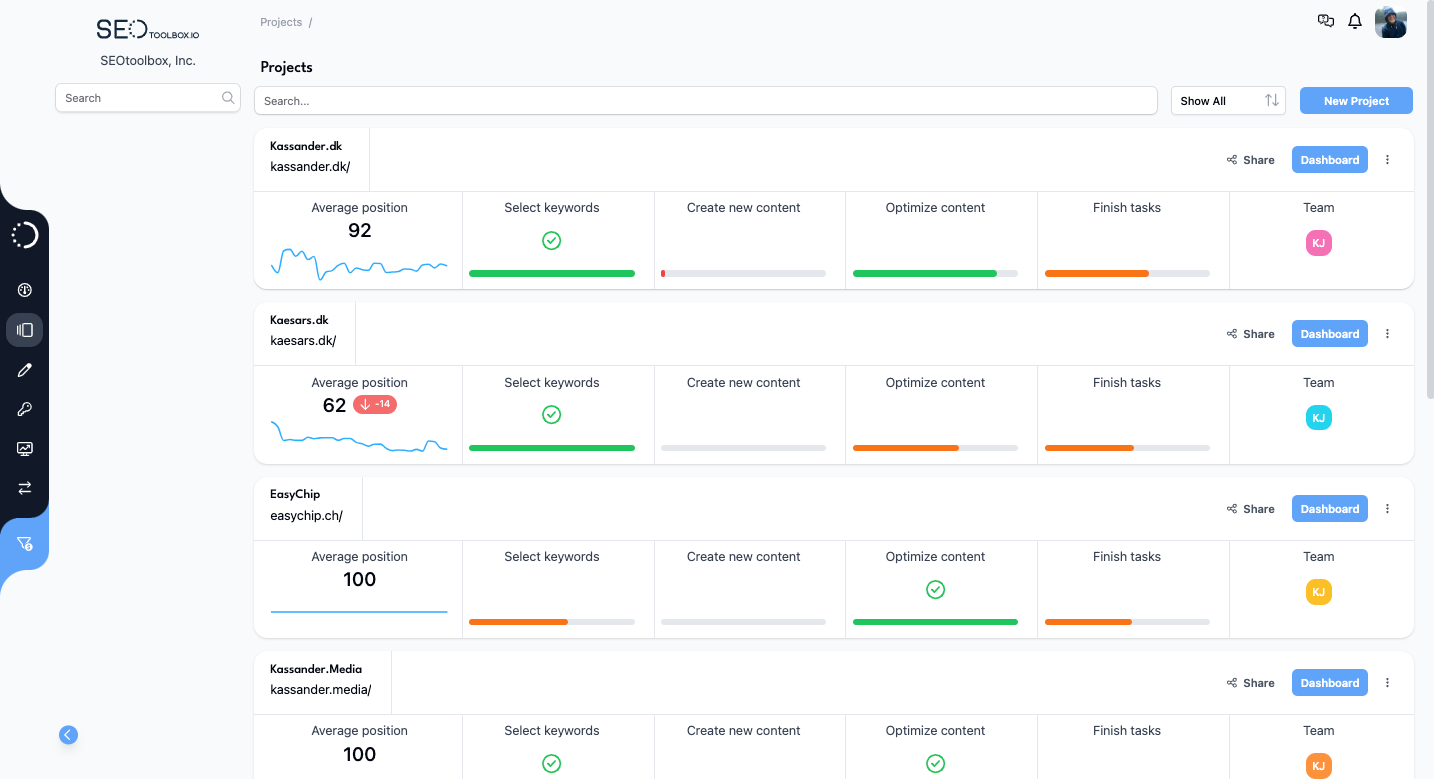Screen dimensions: 1434x779
Task: Open the analytics monitor icon in sidebar
Action: pyautogui.click(x=24, y=448)
